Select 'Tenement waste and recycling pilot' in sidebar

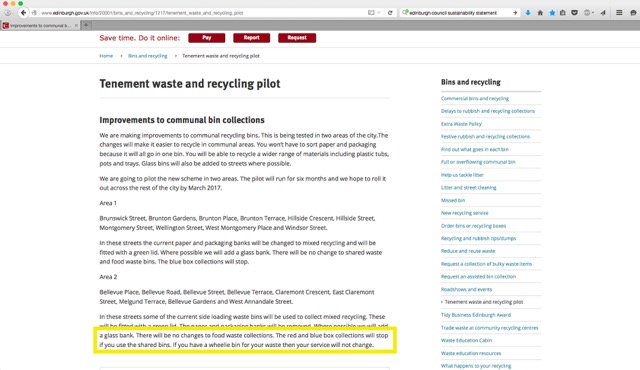tap(484, 302)
